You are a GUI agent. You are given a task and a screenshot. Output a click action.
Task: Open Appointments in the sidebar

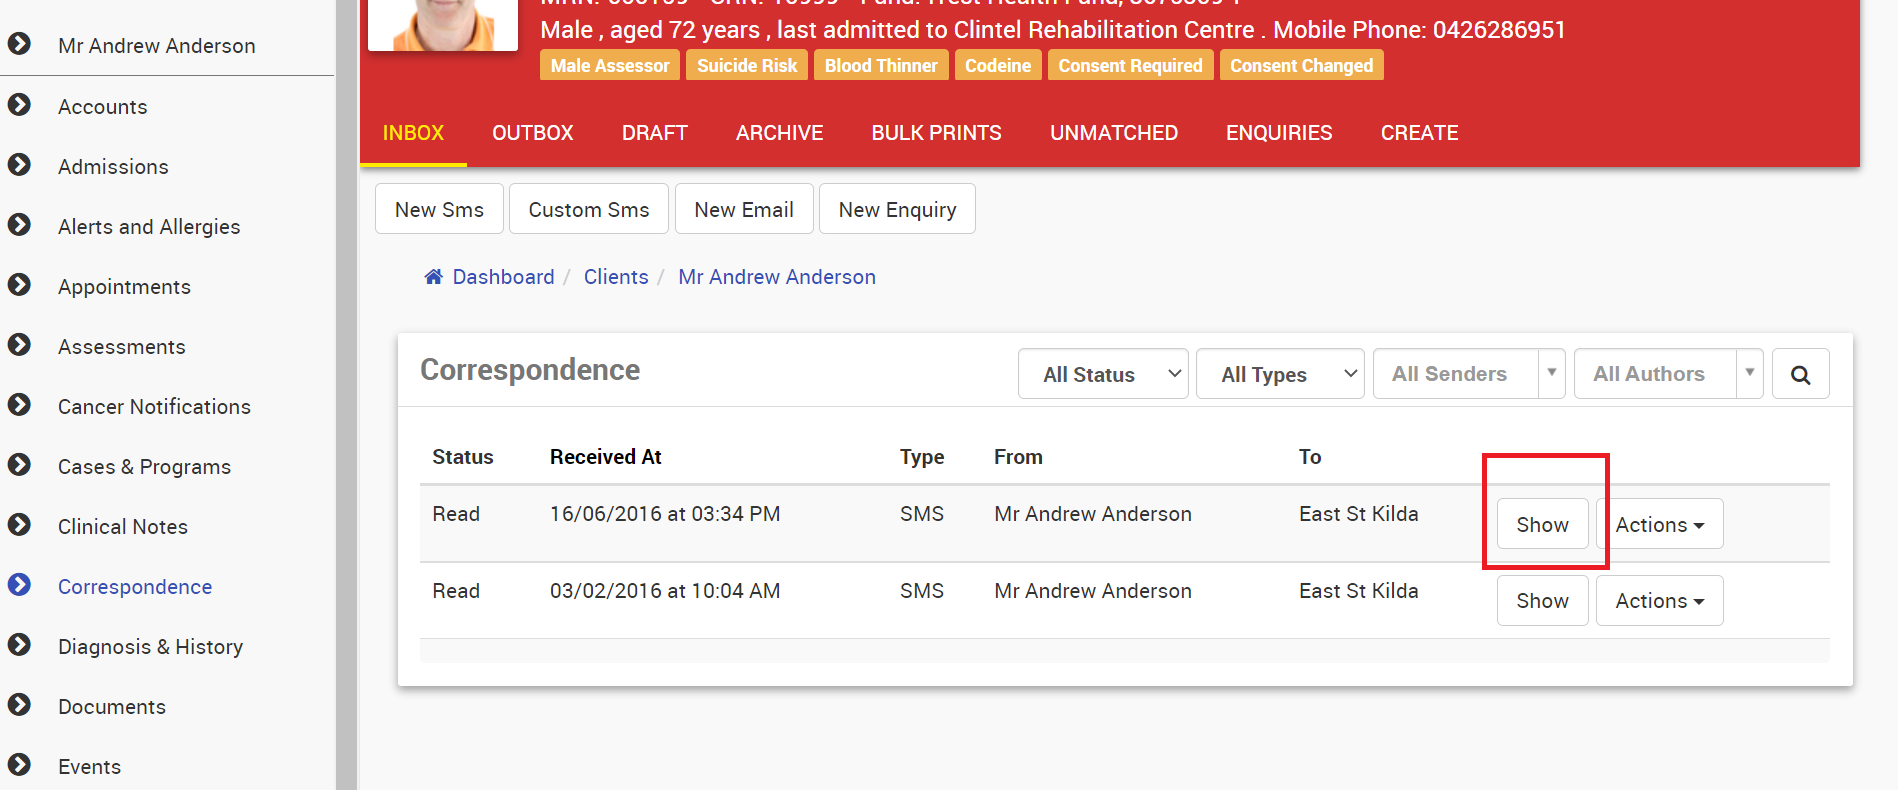click(124, 286)
